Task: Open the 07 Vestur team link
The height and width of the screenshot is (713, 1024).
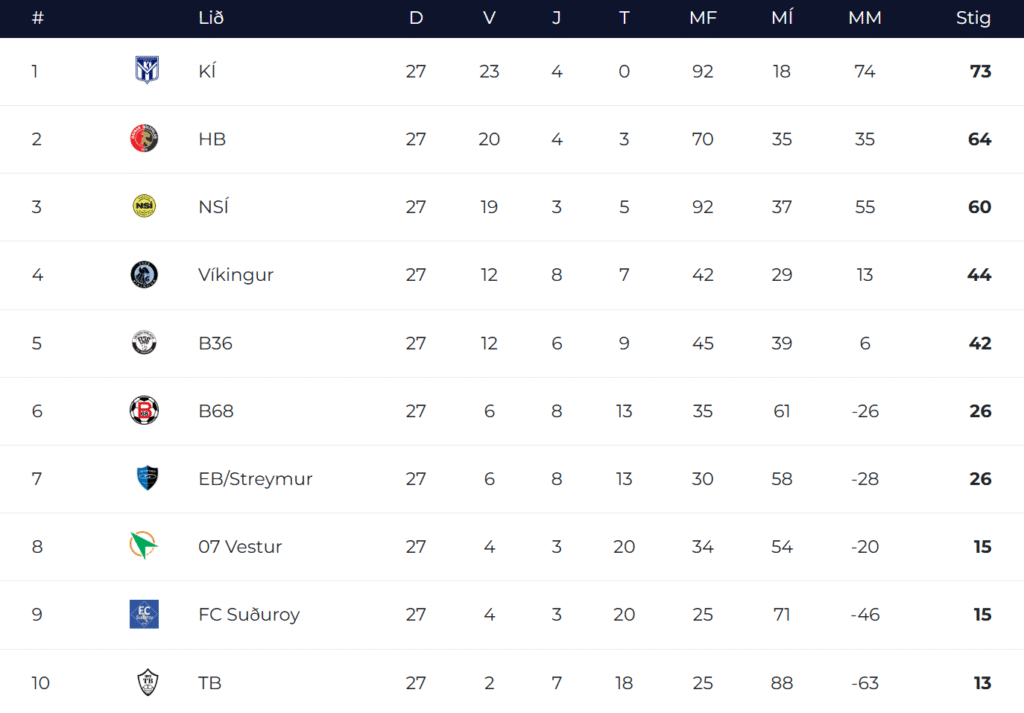Action: pos(240,547)
